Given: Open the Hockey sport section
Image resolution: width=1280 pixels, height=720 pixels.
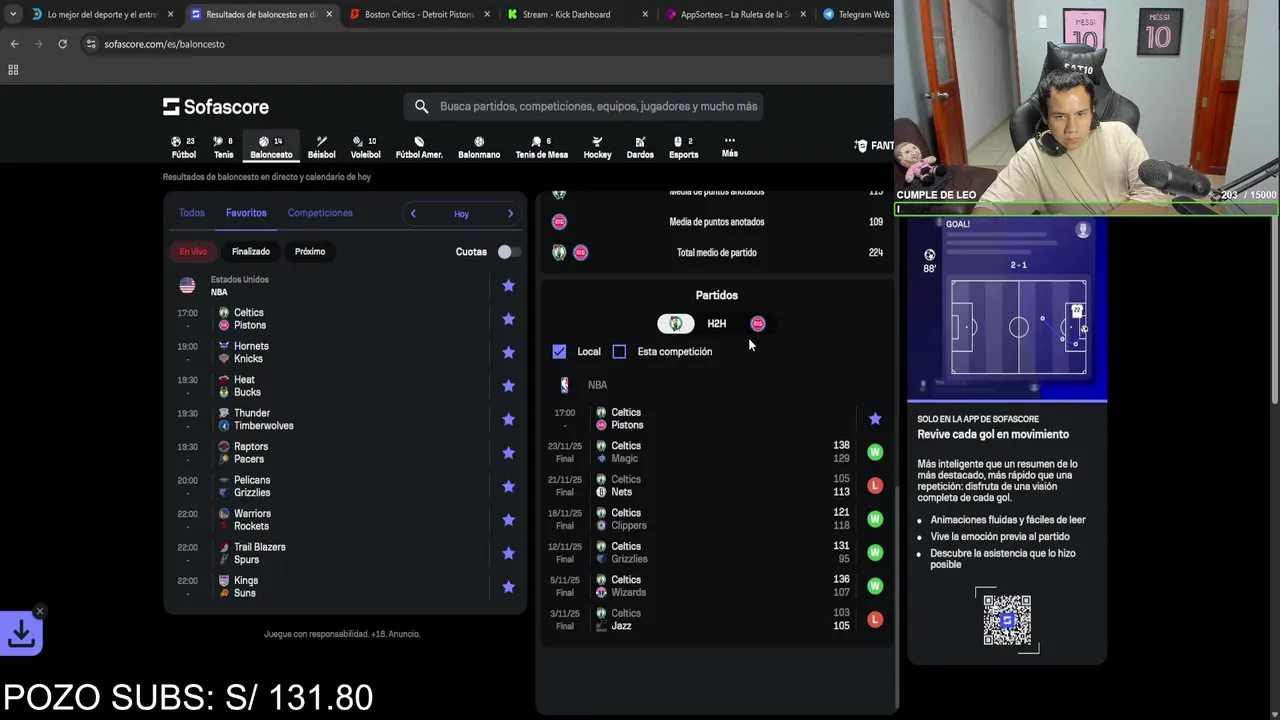Looking at the screenshot, I should tap(597, 147).
